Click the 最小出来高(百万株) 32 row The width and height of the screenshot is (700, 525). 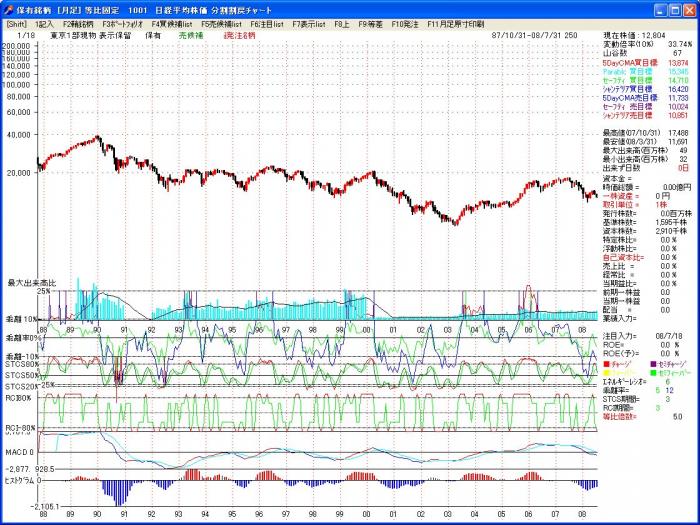(646, 159)
